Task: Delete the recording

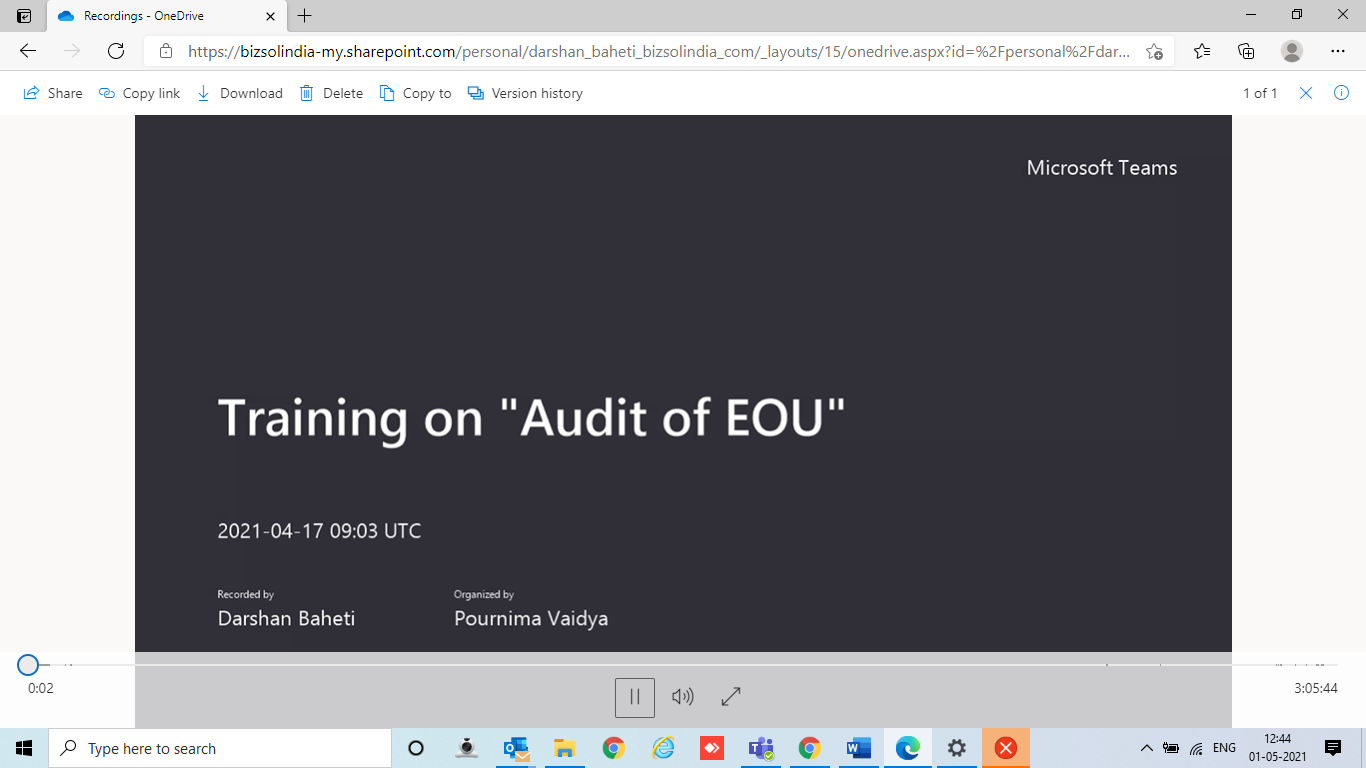Action: click(x=332, y=93)
